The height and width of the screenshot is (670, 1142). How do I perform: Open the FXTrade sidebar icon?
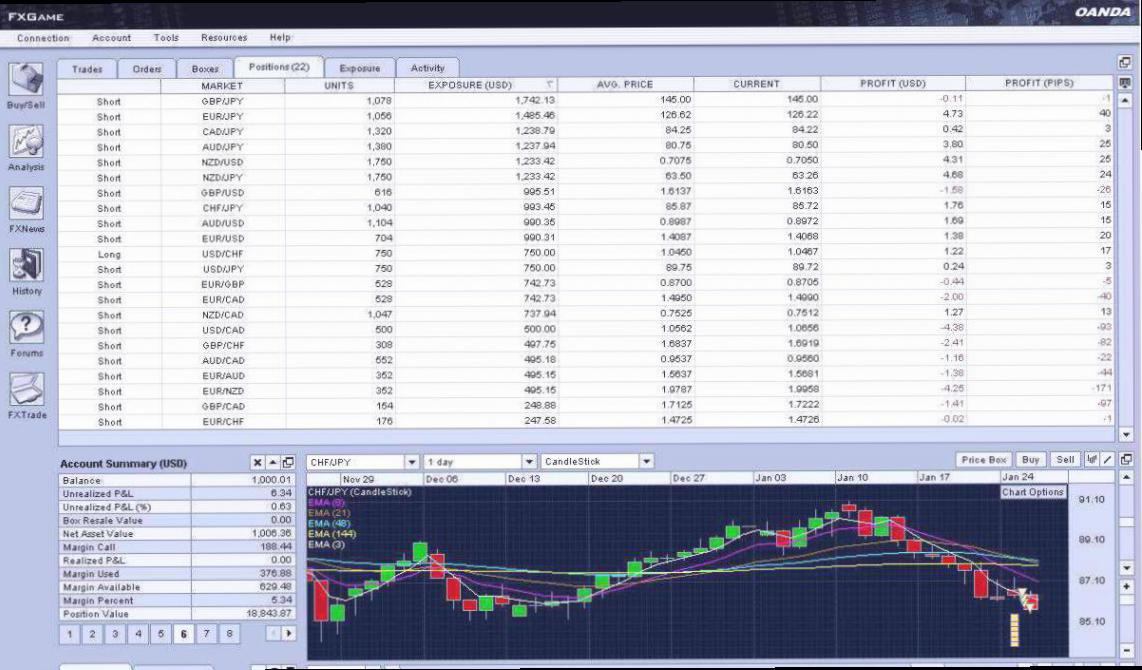26,390
